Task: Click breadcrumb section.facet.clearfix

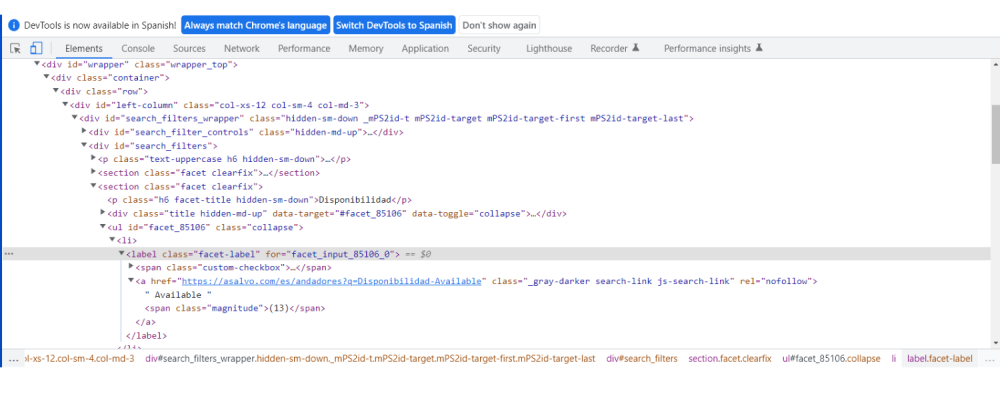Action: [x=730, y=359]
